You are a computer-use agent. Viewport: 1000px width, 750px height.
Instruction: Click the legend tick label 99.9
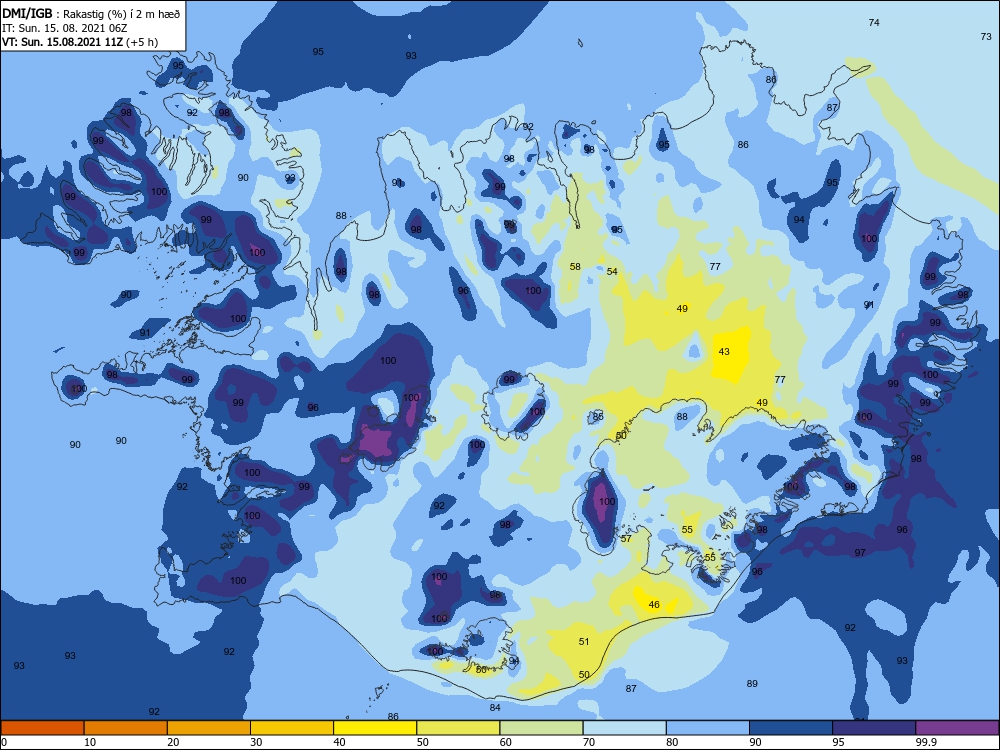926,742
